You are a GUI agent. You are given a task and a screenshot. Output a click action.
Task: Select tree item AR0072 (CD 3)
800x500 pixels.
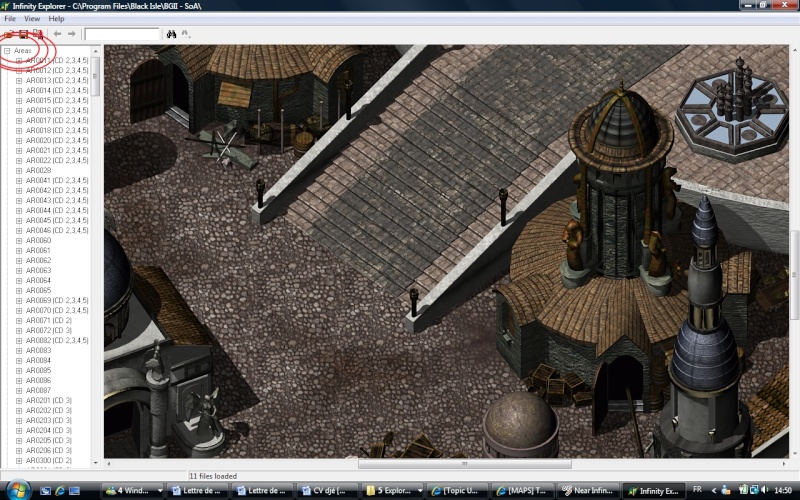pos(49,331)
